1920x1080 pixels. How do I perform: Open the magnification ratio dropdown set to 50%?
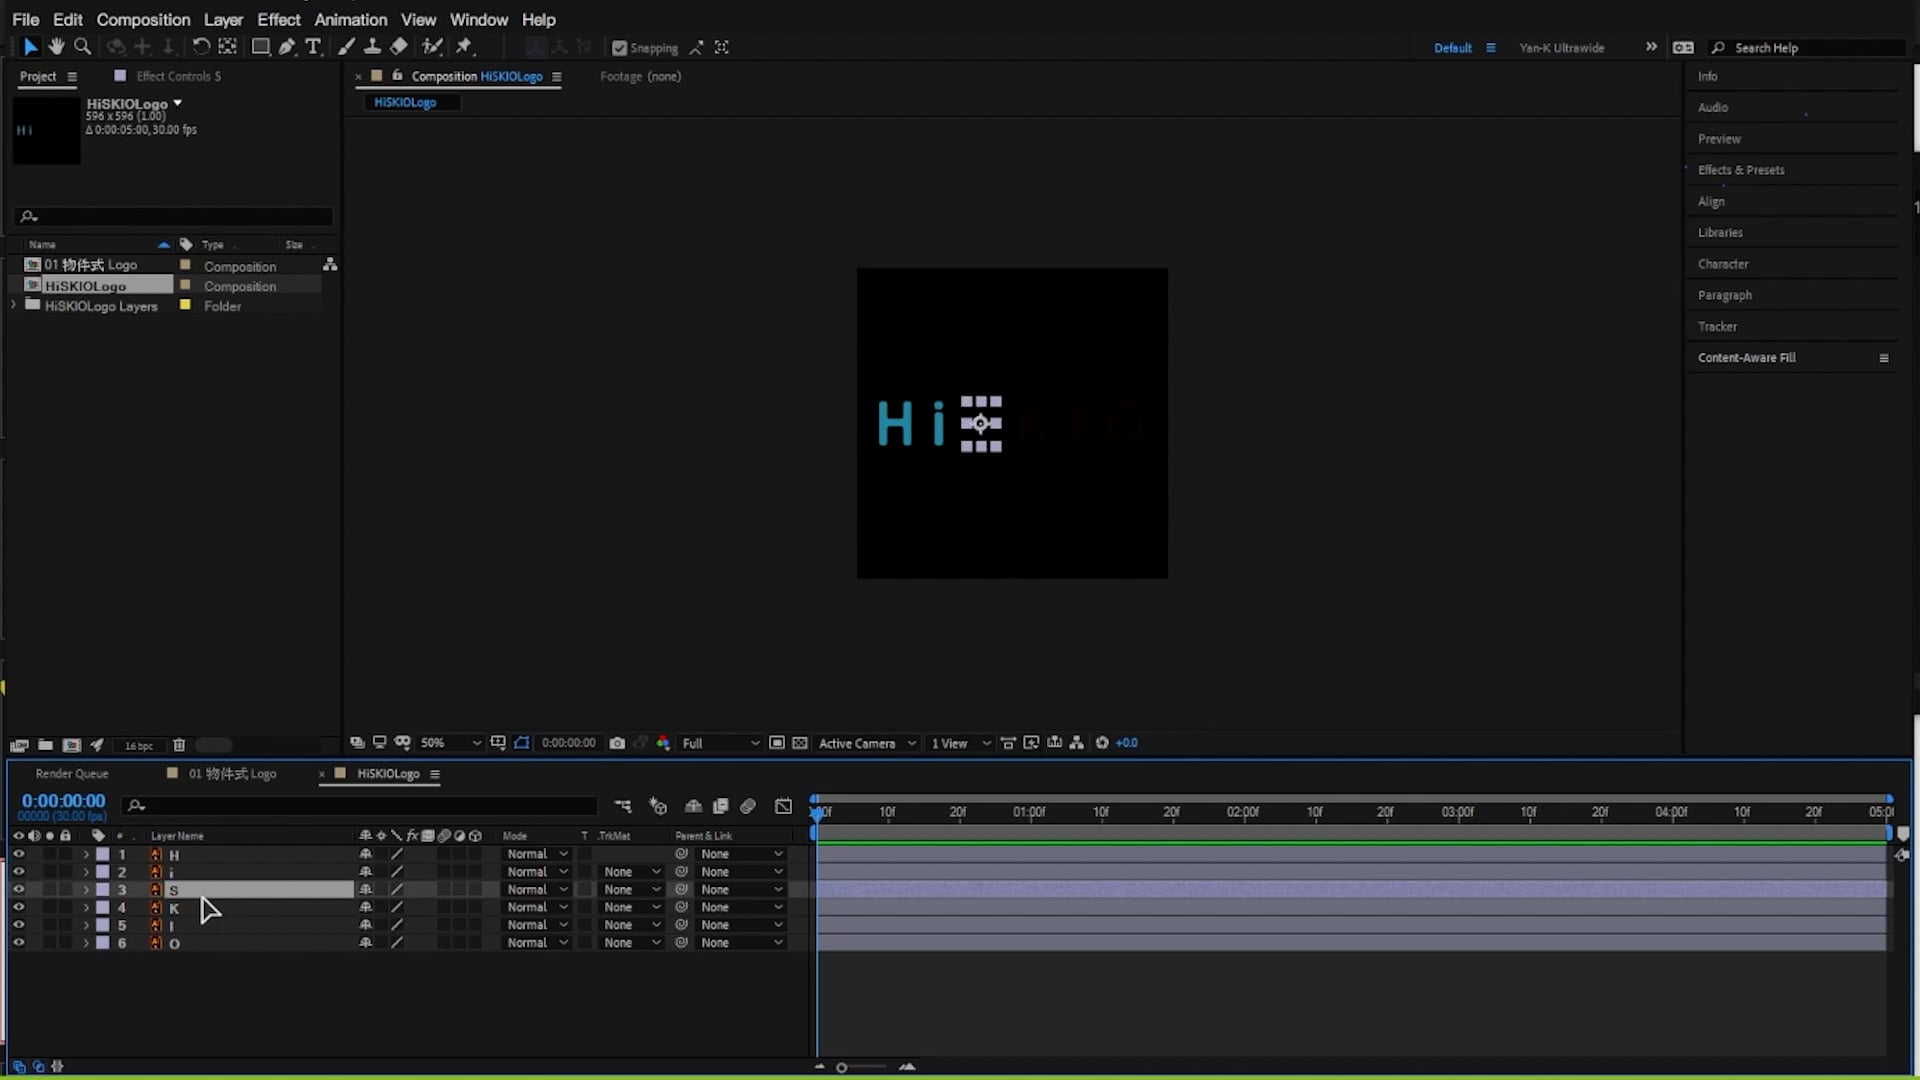point(448,743)
